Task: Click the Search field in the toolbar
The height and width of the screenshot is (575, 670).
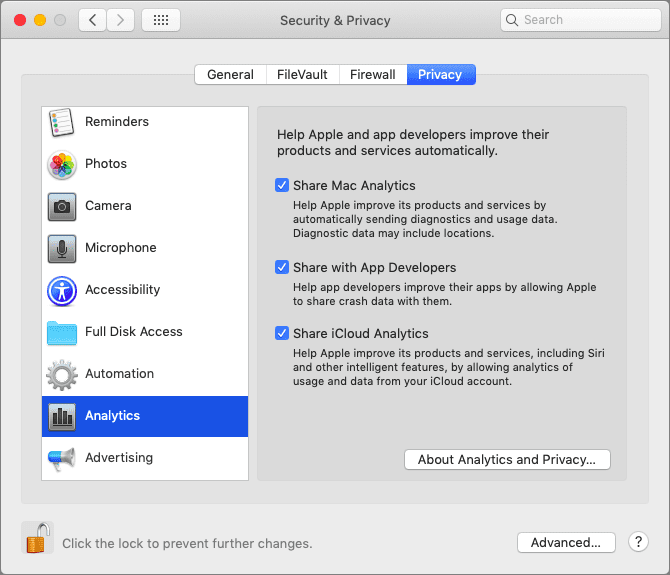Action: (x=581, y=20)
